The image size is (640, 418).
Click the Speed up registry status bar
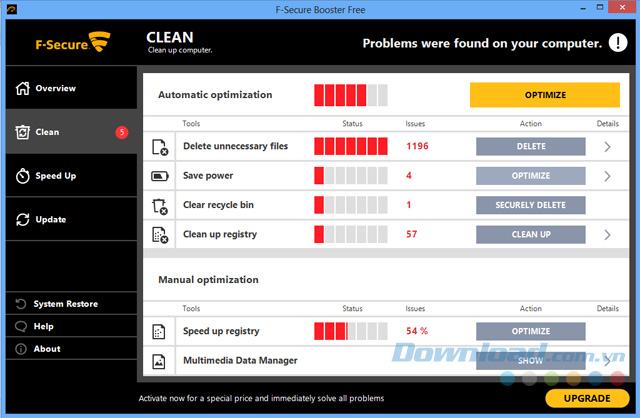click(351, 331)
